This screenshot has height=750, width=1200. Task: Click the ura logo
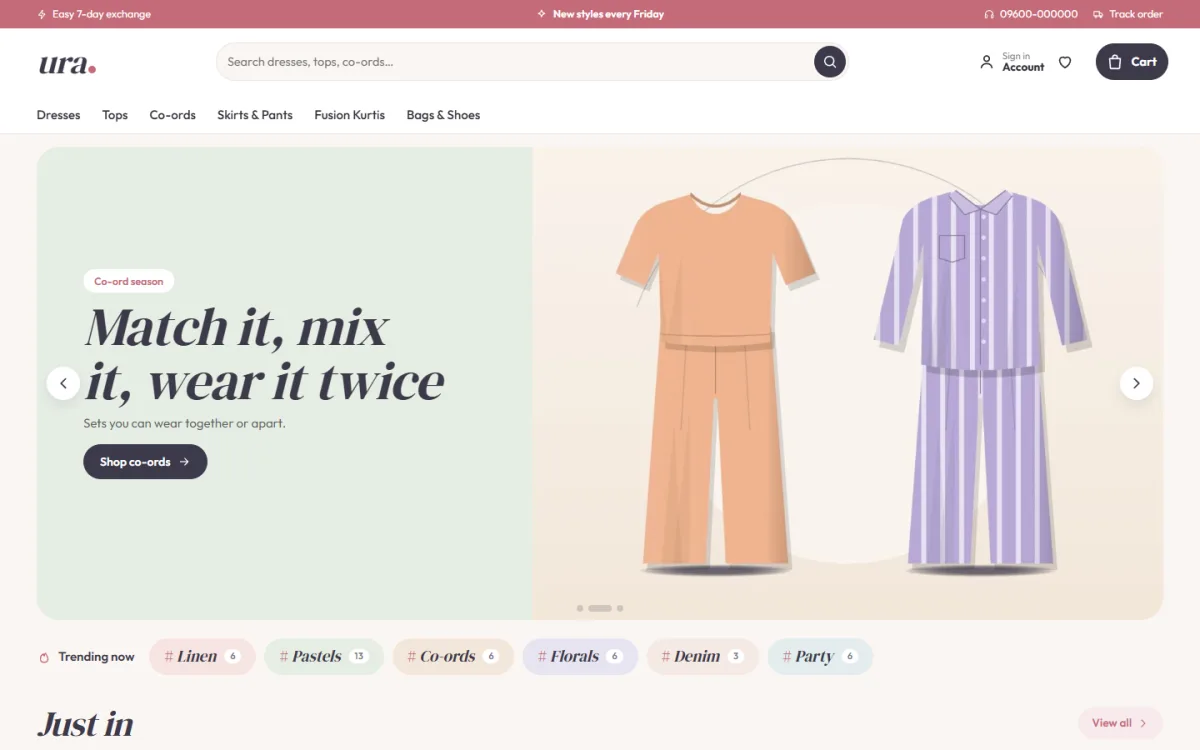pyautogui.click(x=67, y=64)
